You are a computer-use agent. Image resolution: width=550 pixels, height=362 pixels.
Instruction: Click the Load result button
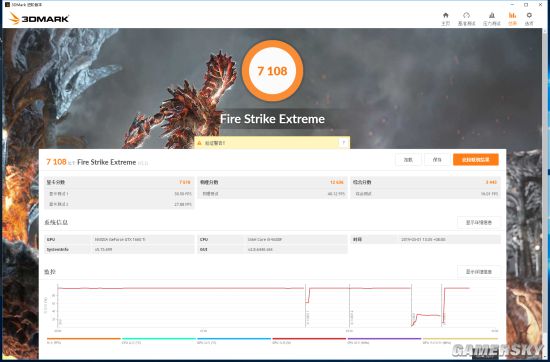click(x=408, y=160)
